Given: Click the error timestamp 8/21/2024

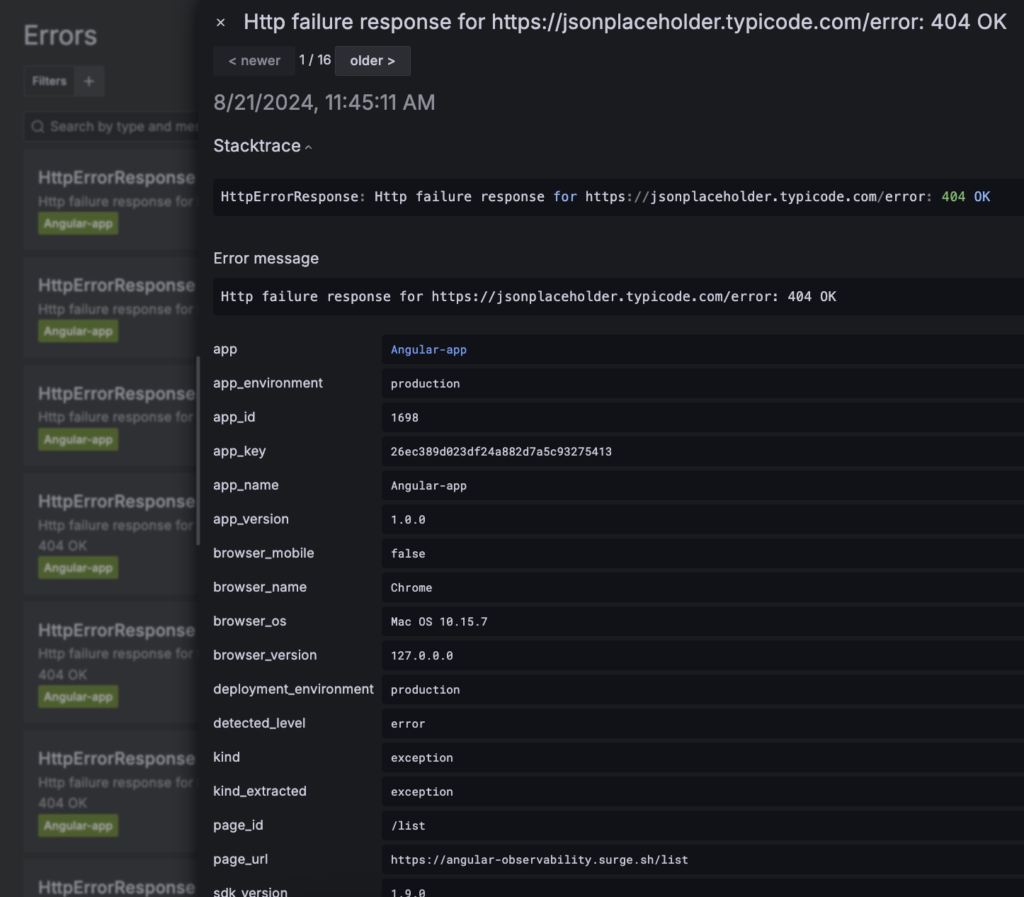Looking at the screenshot, I should [323, 102].
